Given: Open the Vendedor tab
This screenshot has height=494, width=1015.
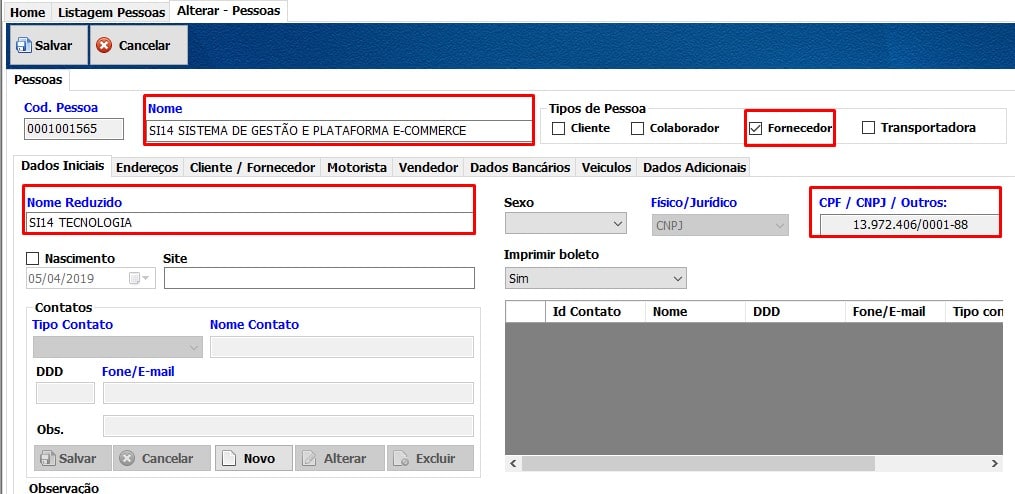Looking at the screenshot, I should click(429, 167).
